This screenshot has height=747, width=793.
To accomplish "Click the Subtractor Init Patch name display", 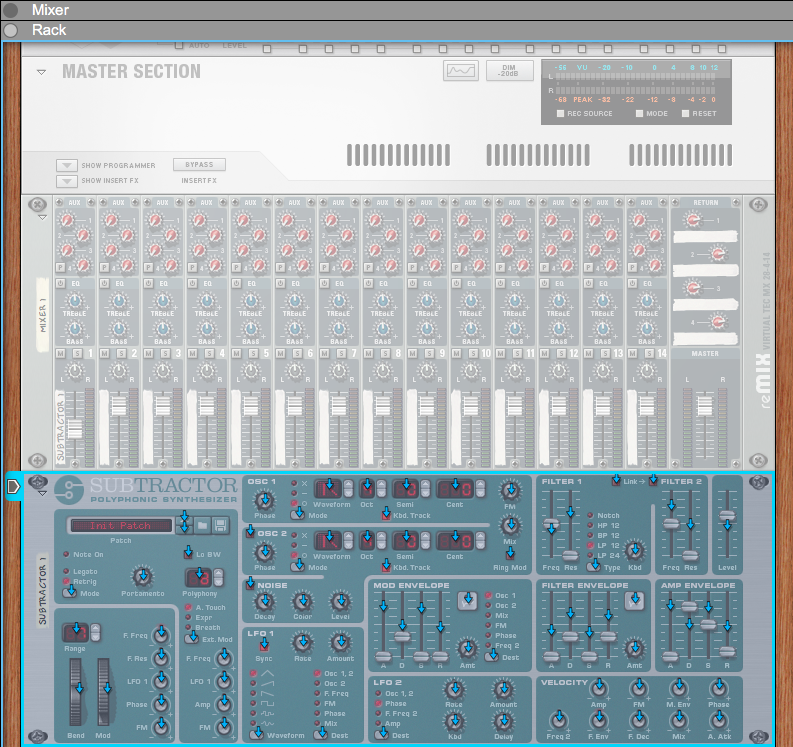I will click(x=121, y=525).
